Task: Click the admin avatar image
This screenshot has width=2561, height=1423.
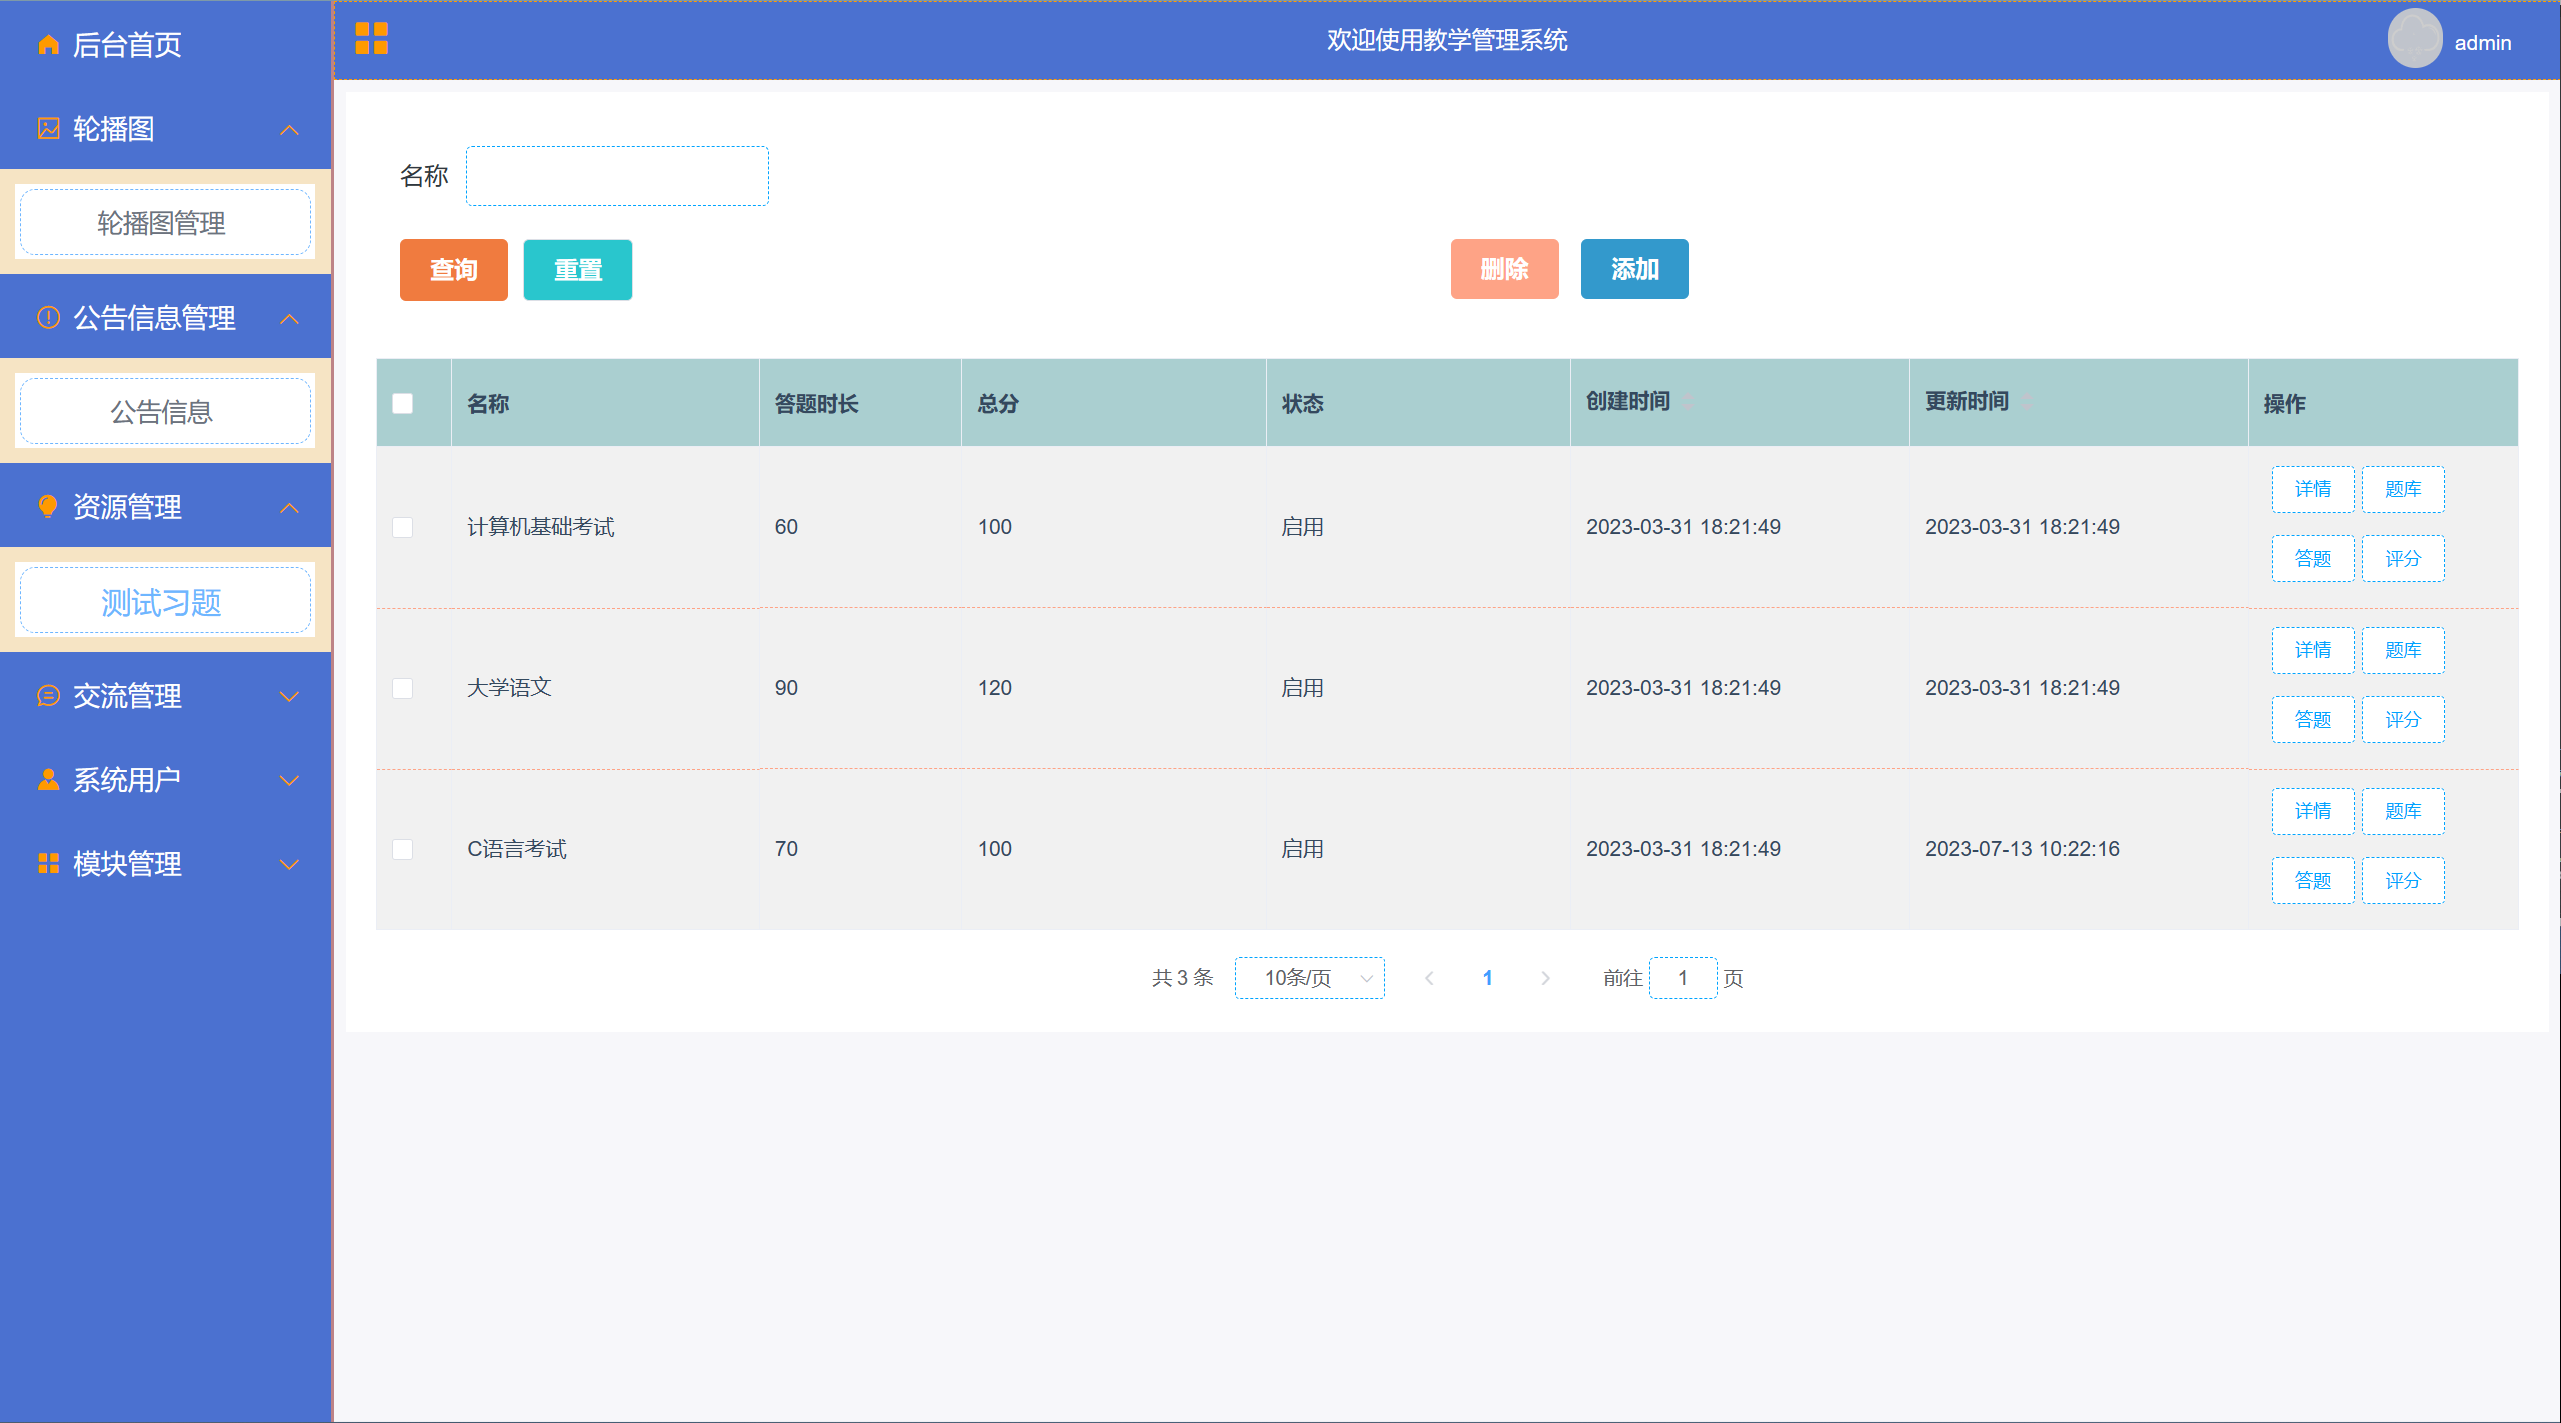Action: tap(2414, 39)
